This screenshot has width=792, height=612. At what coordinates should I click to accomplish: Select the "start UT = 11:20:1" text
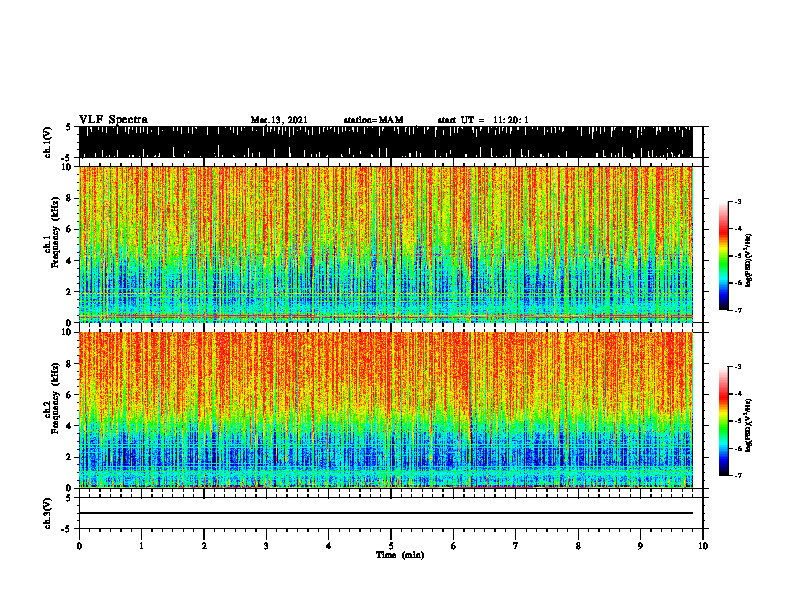tap(483, 120)
